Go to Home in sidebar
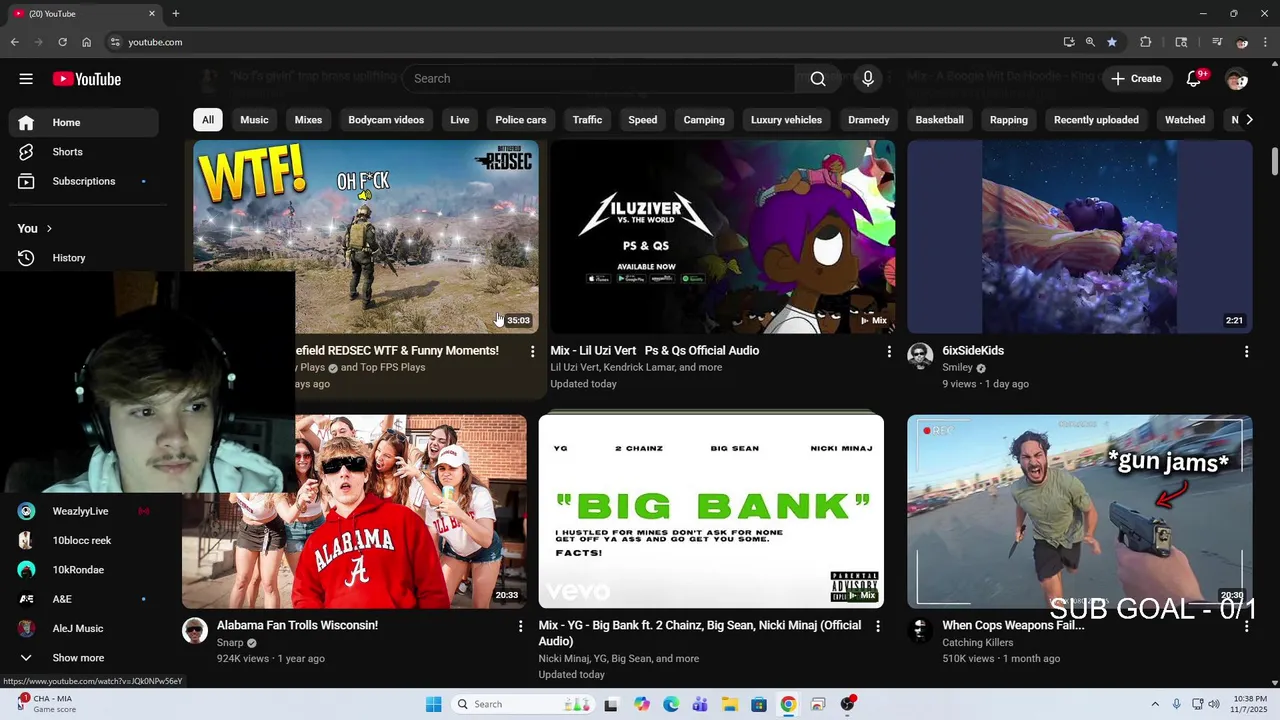Image resolution: width=1280 pixels, height=720 pixels. click(84, 122)
